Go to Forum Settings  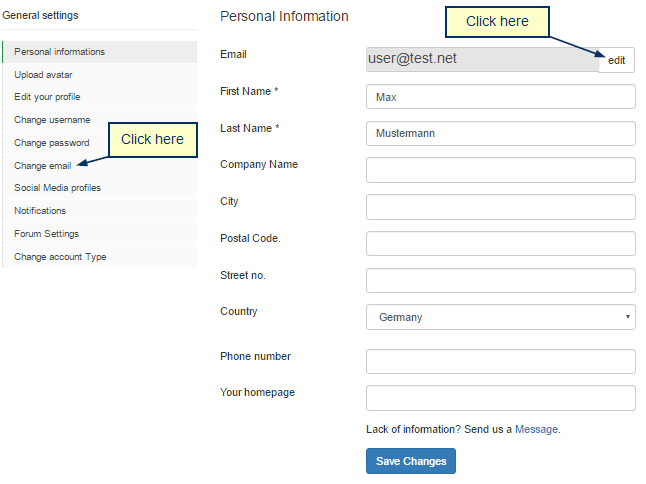(x=100, y=234)
